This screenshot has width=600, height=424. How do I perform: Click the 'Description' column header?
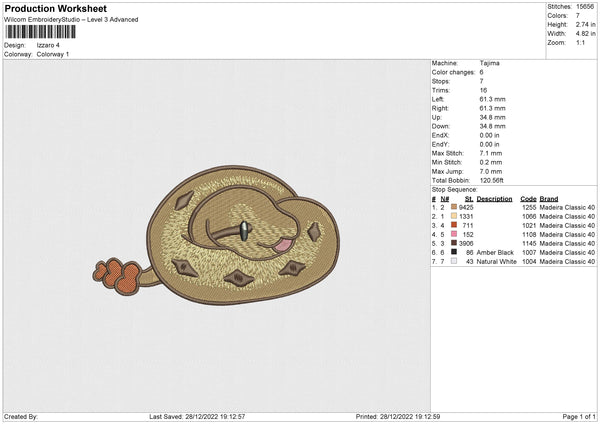pyautogui.click(x=494, y=199)
